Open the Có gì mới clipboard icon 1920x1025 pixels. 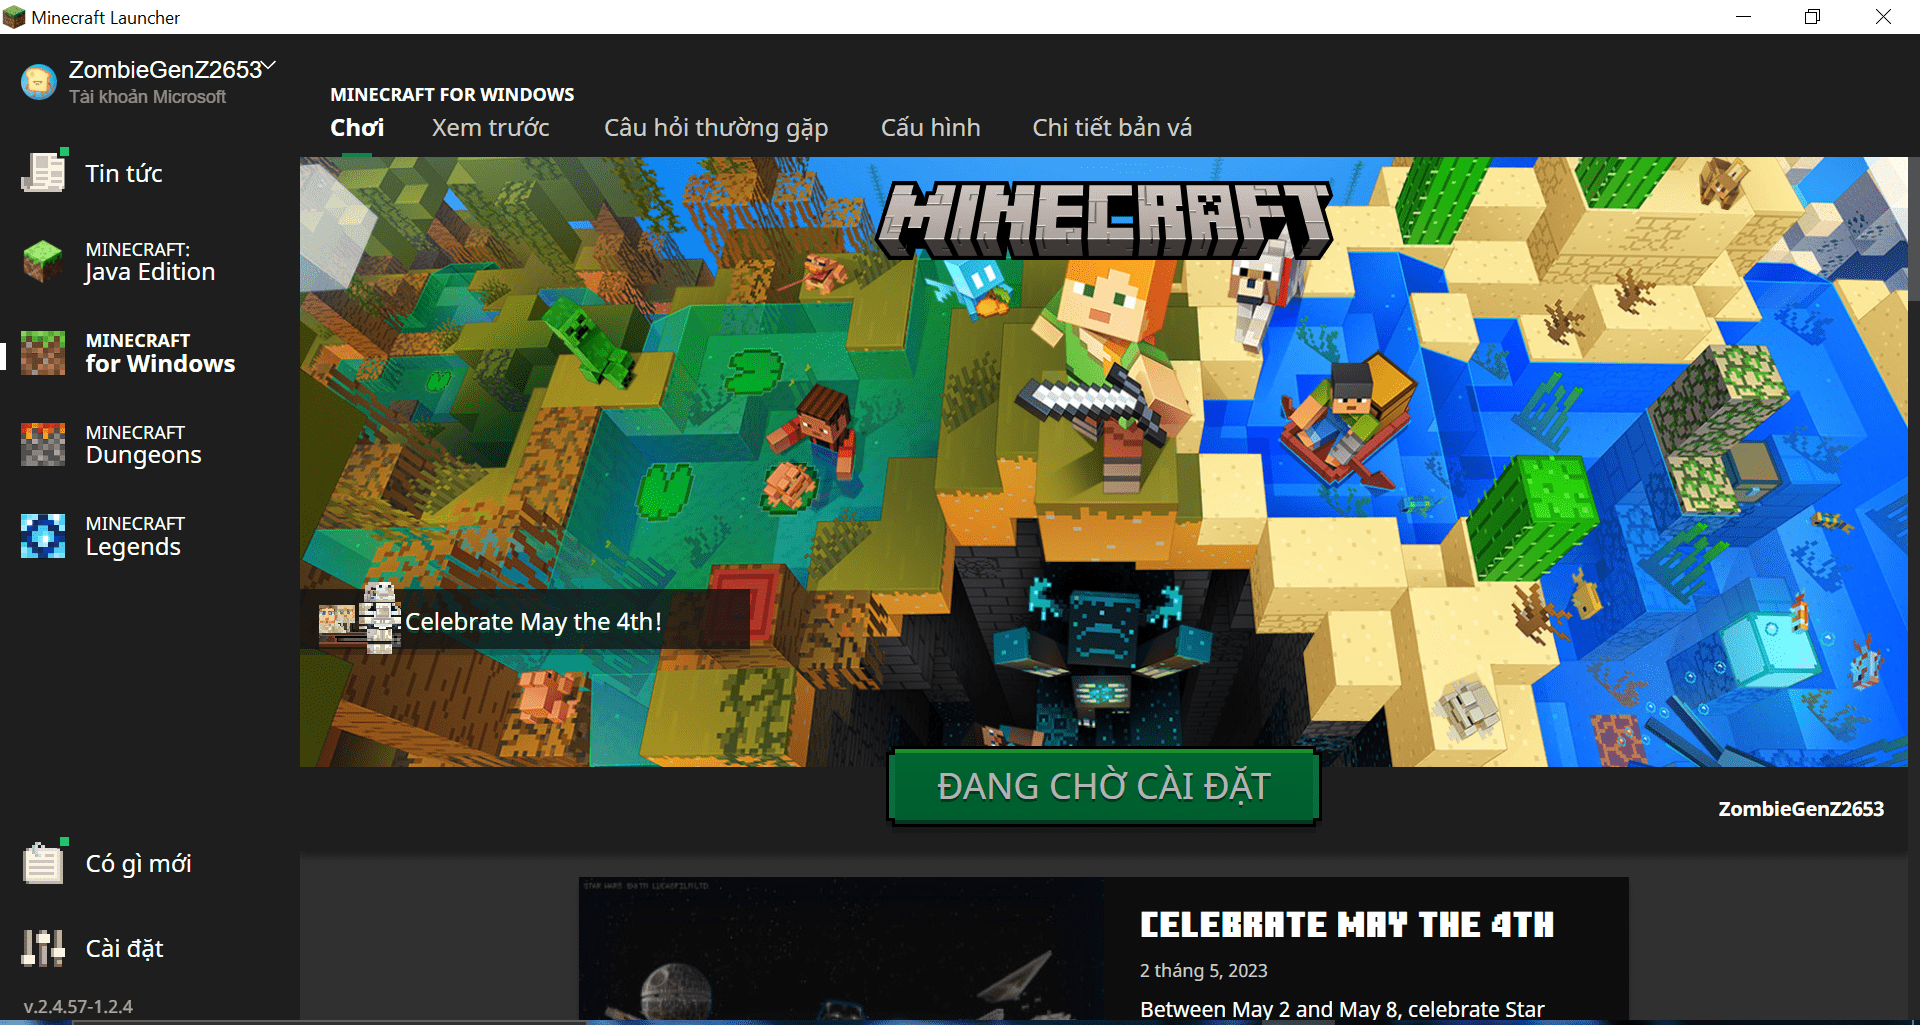click(x=43, y=863)
